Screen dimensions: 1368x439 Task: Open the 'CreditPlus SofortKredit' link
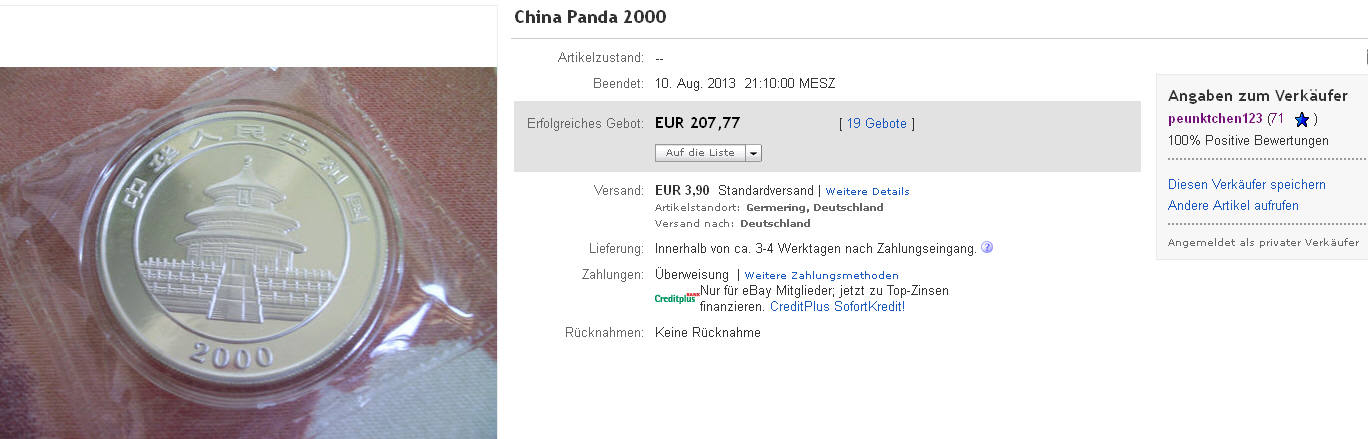[837, 306]
